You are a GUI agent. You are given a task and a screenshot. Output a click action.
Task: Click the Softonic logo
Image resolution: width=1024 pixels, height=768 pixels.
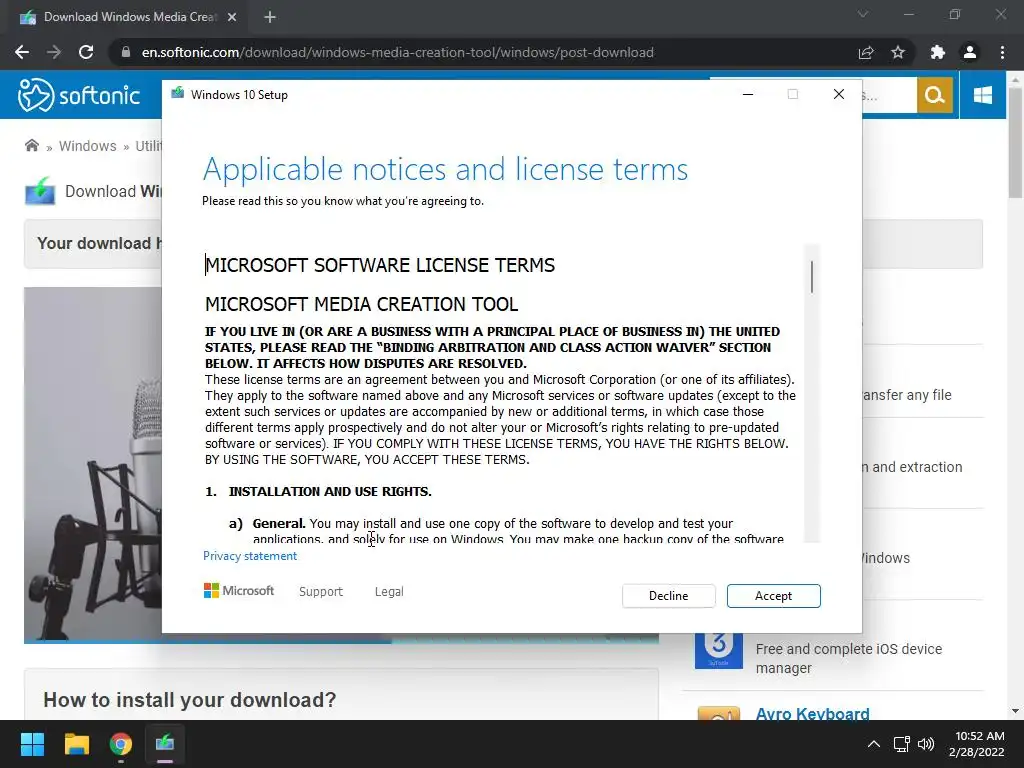79,95
